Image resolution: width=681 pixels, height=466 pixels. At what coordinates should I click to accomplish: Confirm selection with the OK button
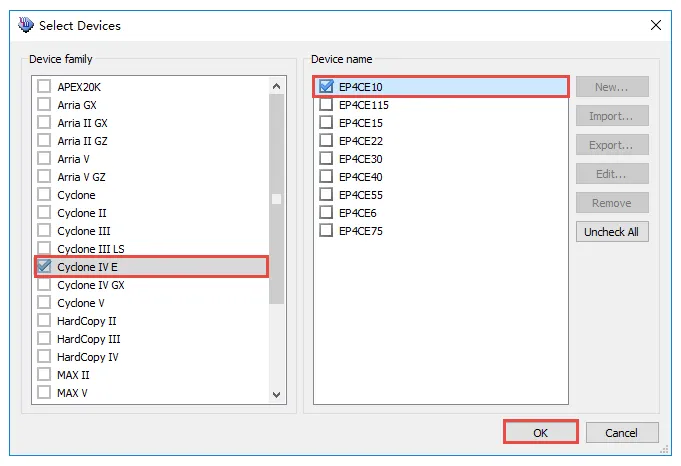click(541, 433)
